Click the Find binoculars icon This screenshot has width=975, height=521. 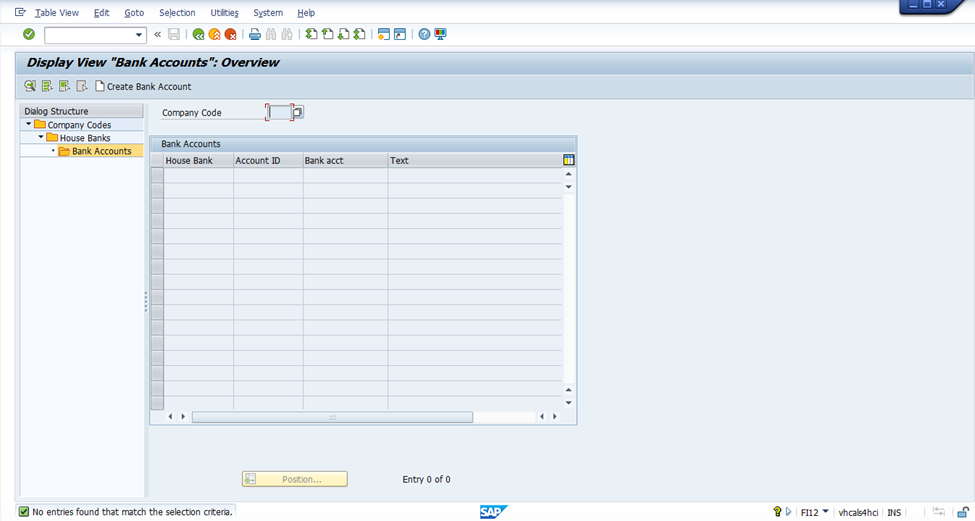point(270,34)
